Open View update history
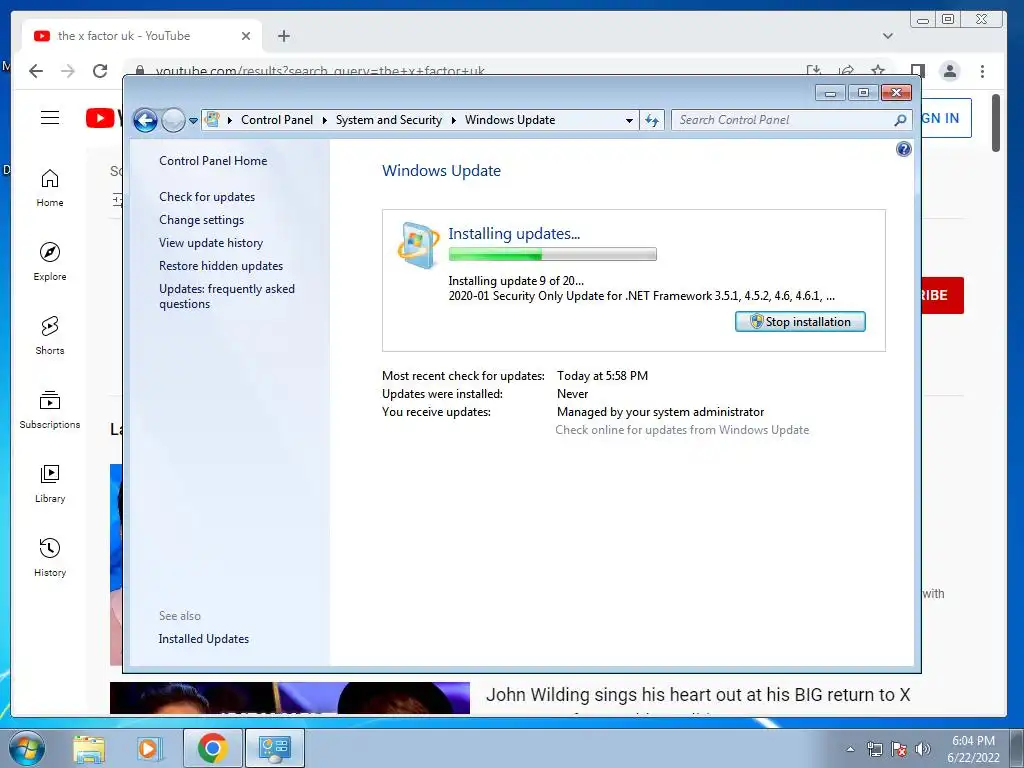 pyautogui.click(x=211, y=243)
